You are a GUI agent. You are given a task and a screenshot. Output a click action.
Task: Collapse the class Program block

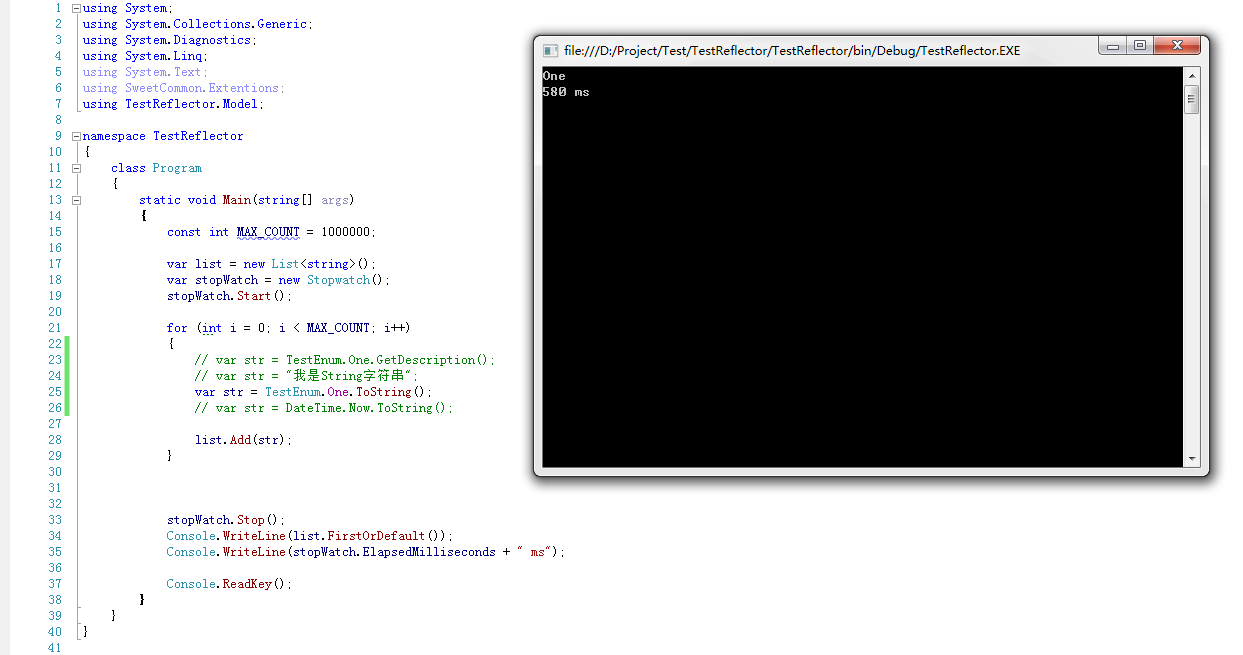pos(76,168)
